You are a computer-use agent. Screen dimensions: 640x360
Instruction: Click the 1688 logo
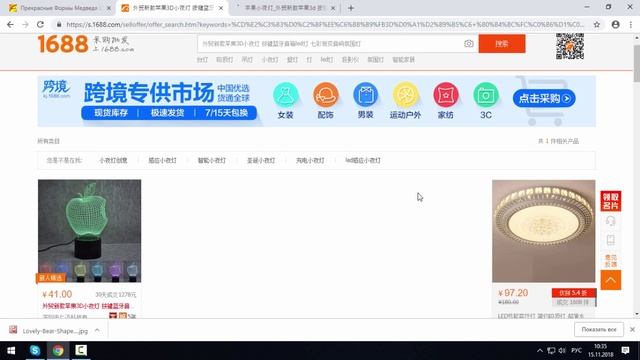[x=63, y=44]
